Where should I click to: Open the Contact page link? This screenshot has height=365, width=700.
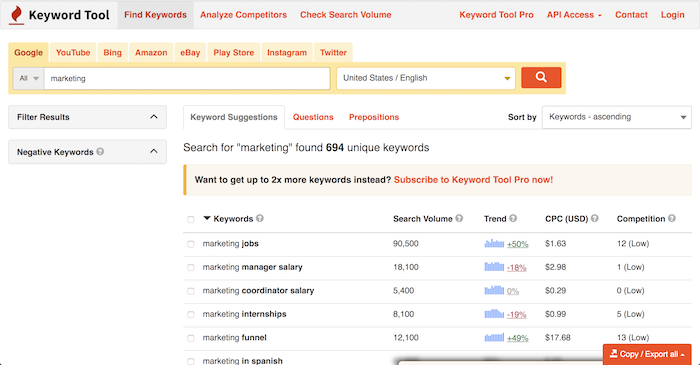(631, 15)
